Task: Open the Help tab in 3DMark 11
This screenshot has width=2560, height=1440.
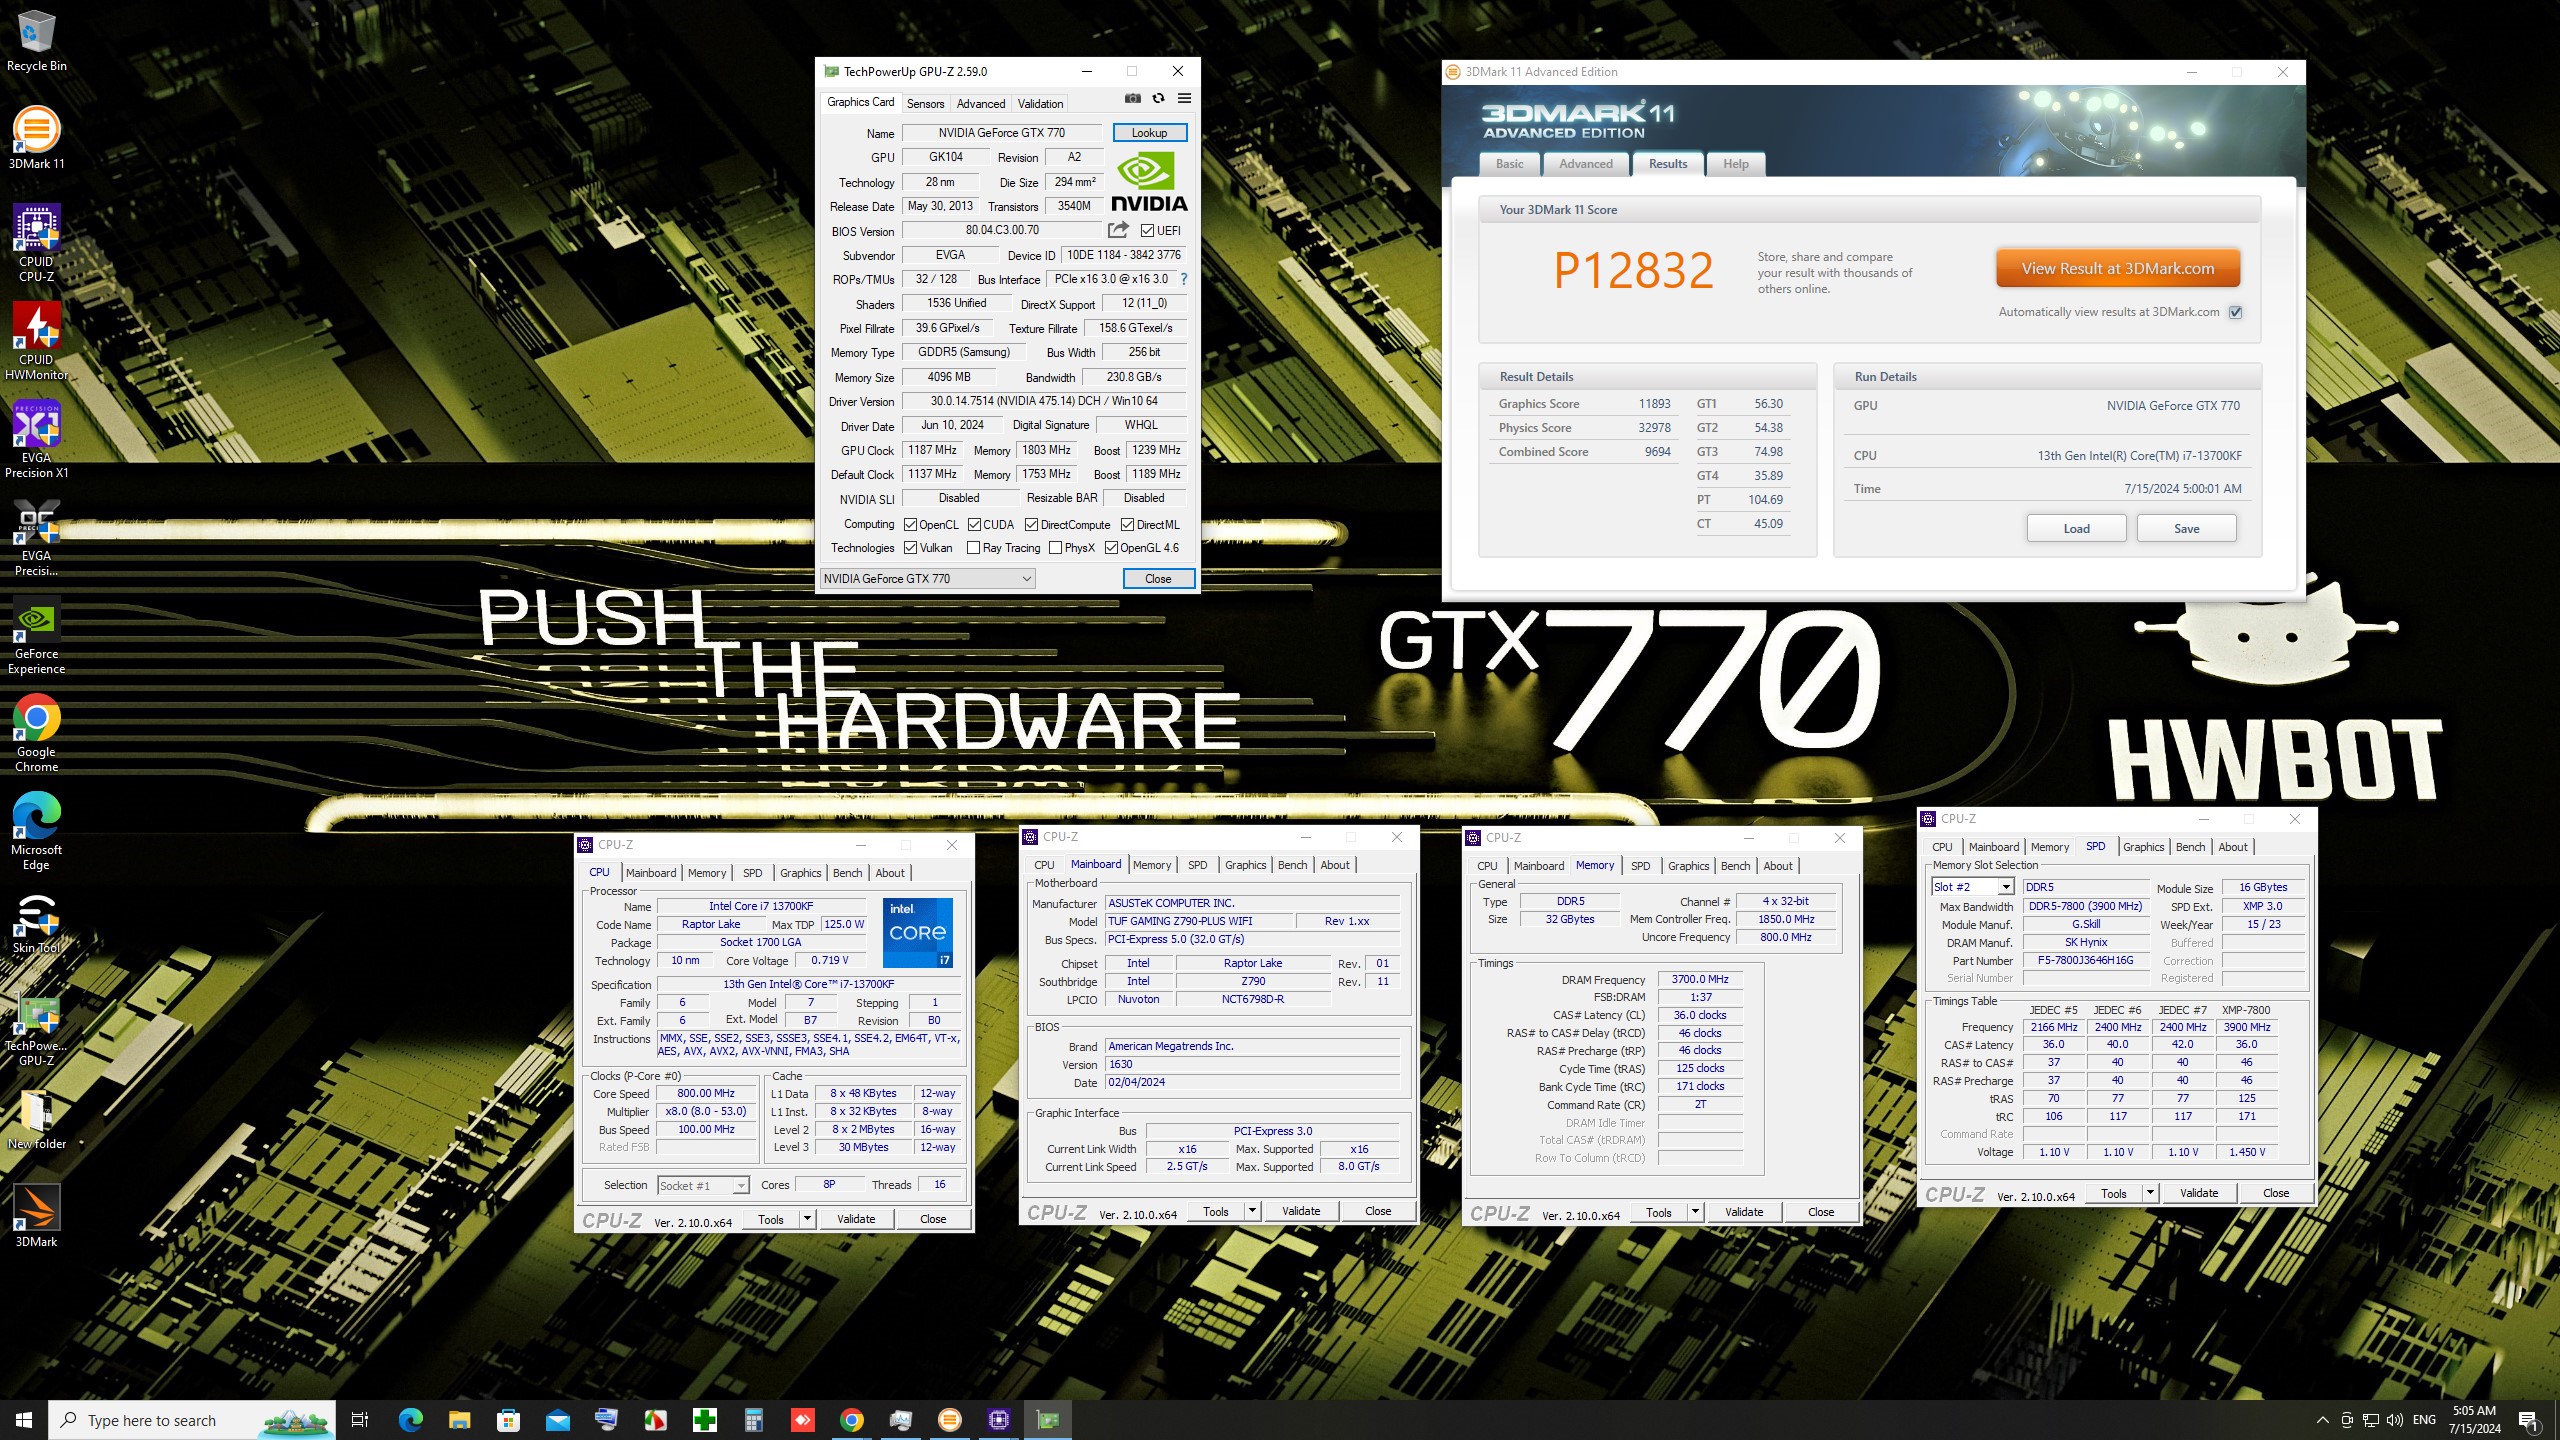Action: 1736,164
